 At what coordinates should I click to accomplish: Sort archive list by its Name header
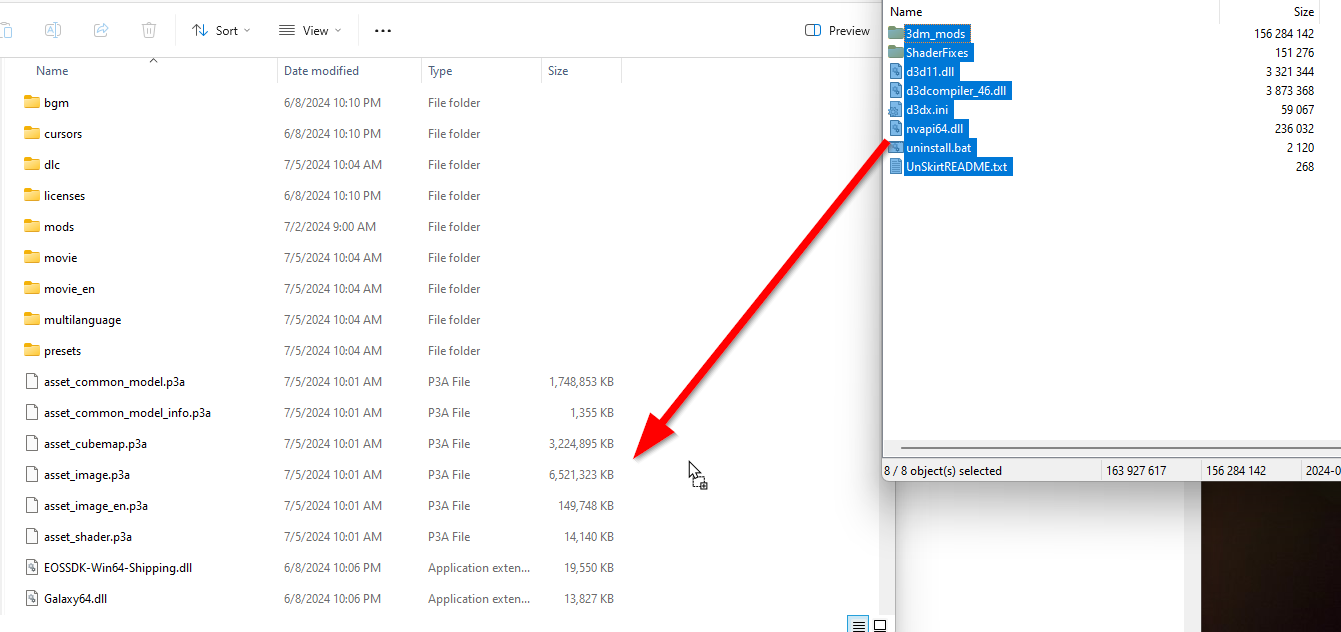[906, 12]
